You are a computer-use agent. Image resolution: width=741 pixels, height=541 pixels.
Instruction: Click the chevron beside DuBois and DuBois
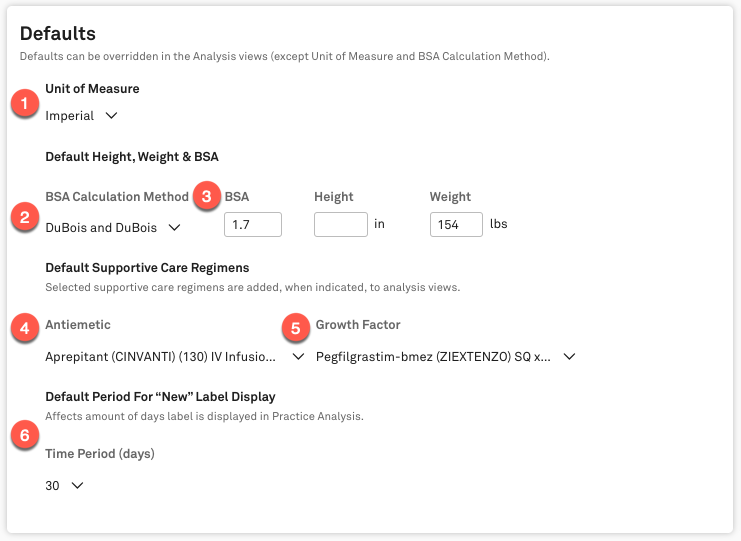click(x=174, y=227)
